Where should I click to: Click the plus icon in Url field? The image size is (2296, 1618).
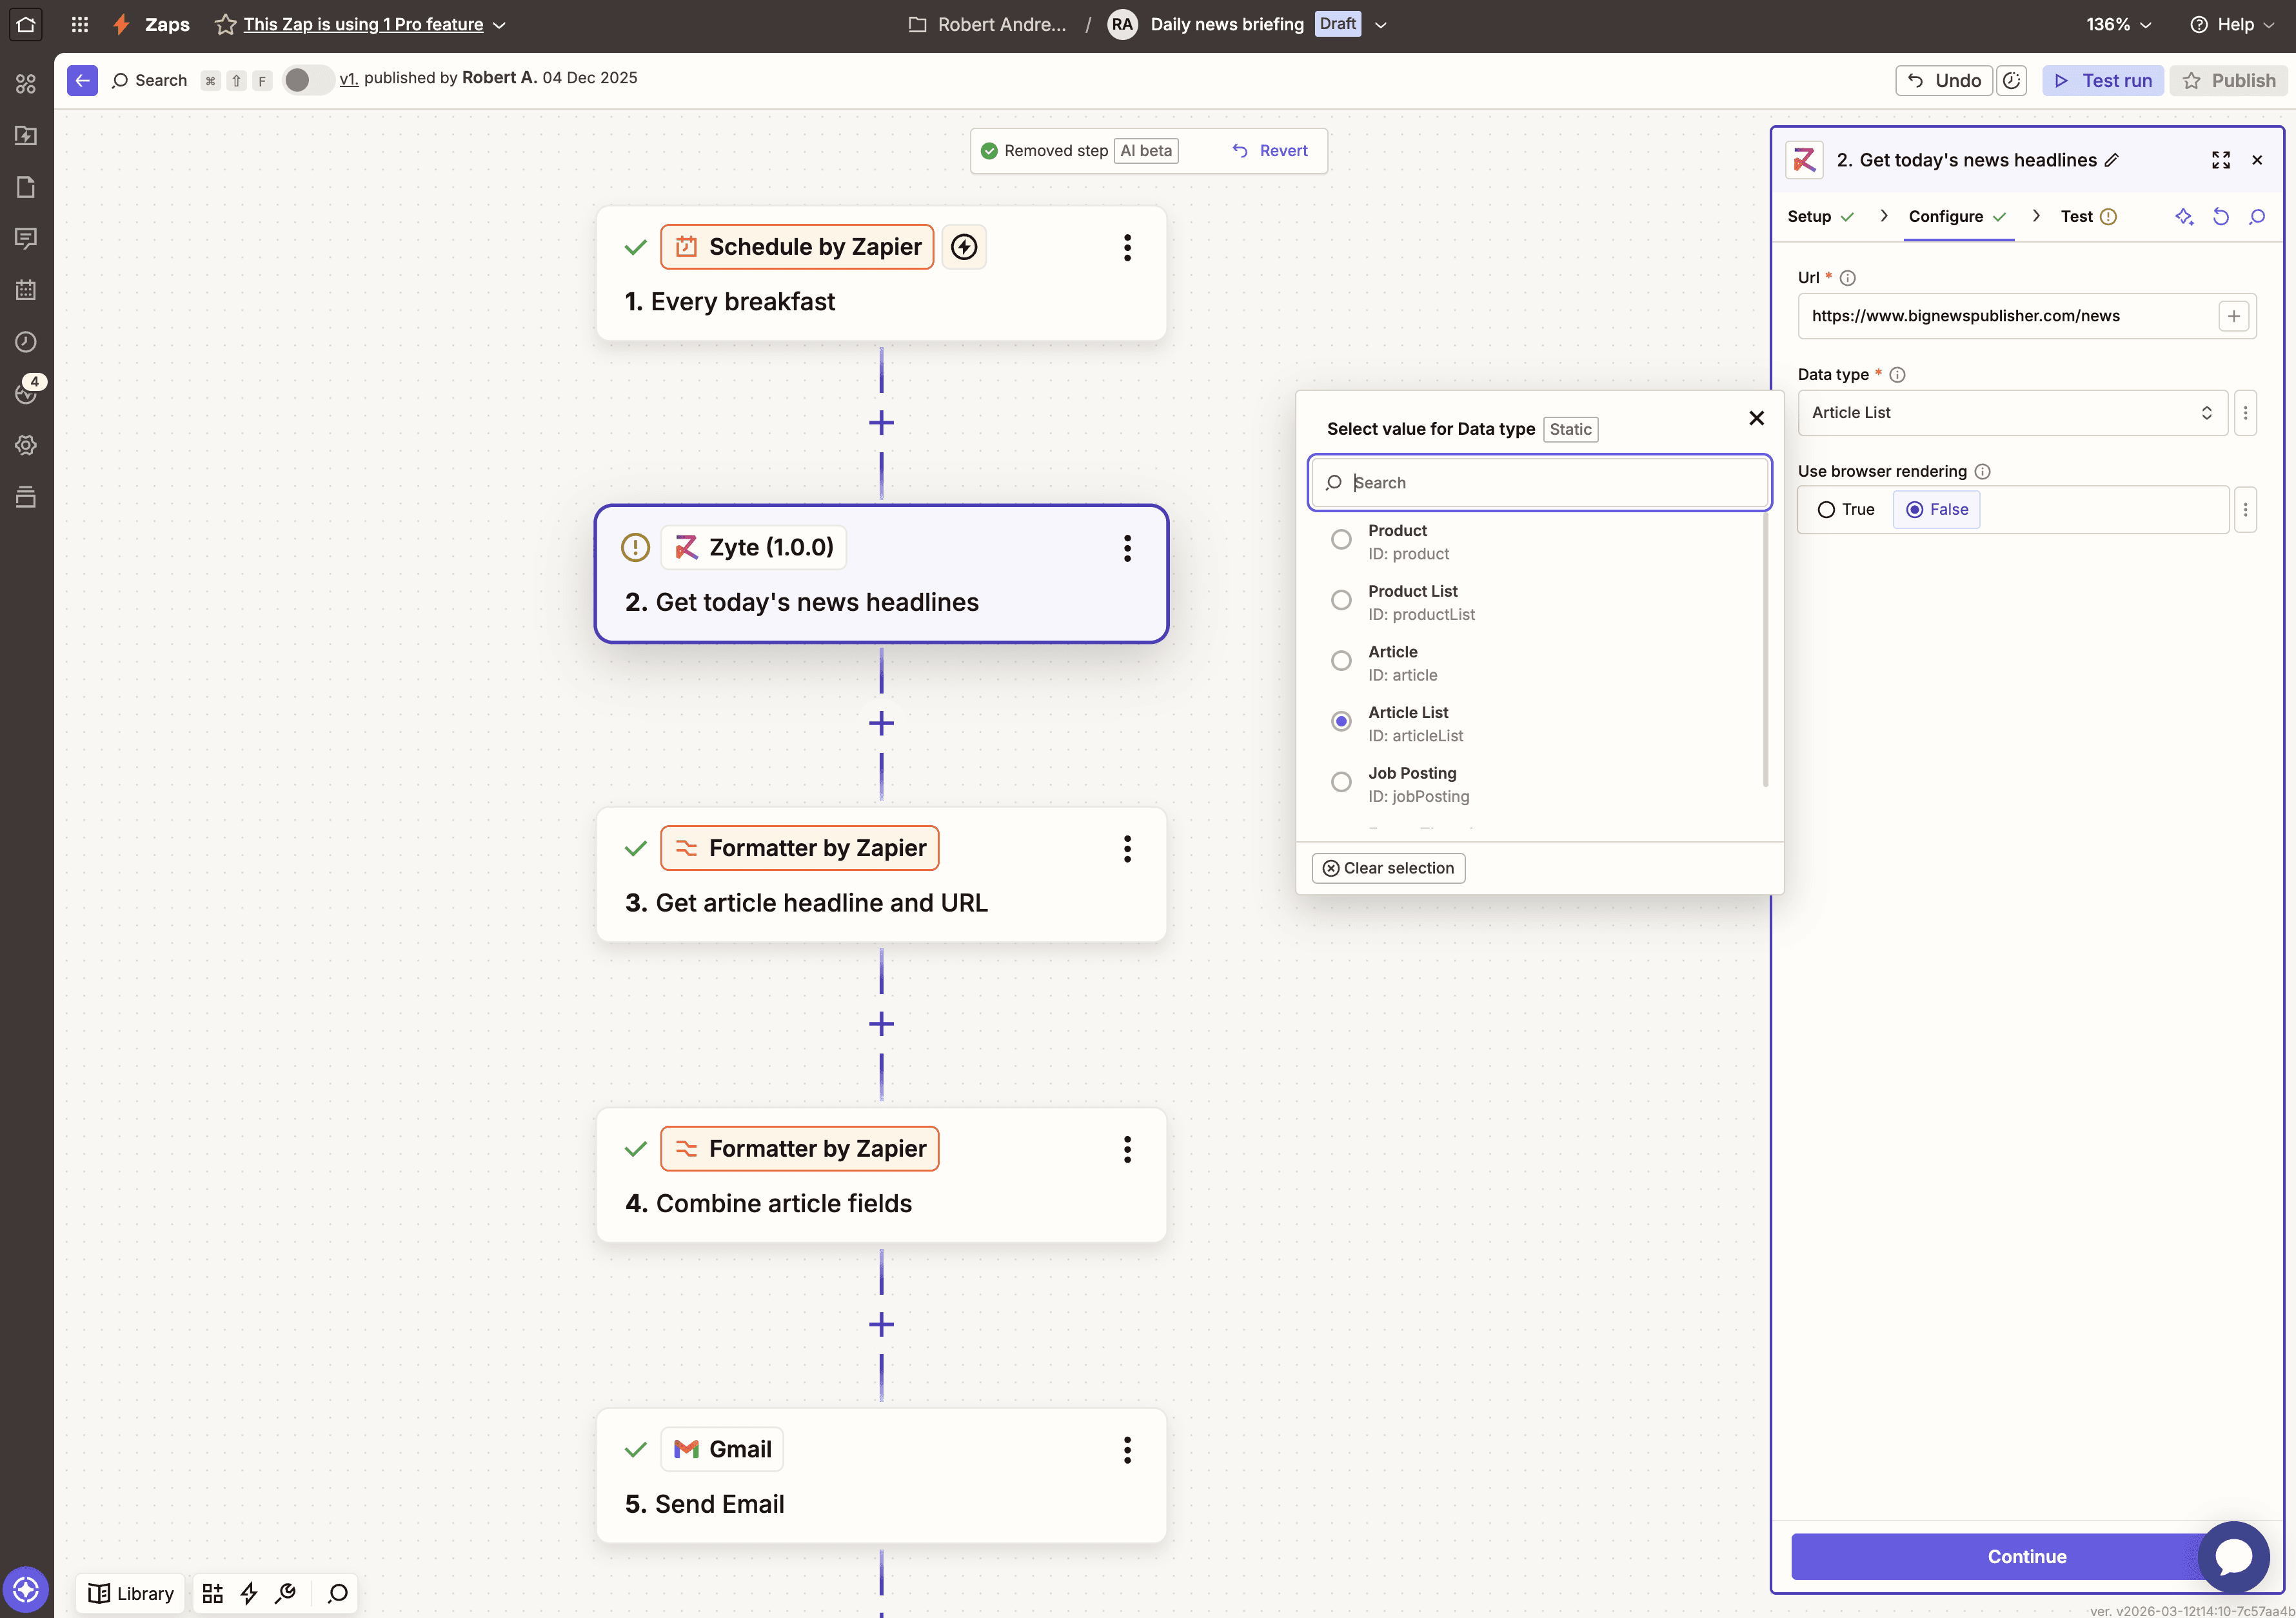pos(2233,316)
